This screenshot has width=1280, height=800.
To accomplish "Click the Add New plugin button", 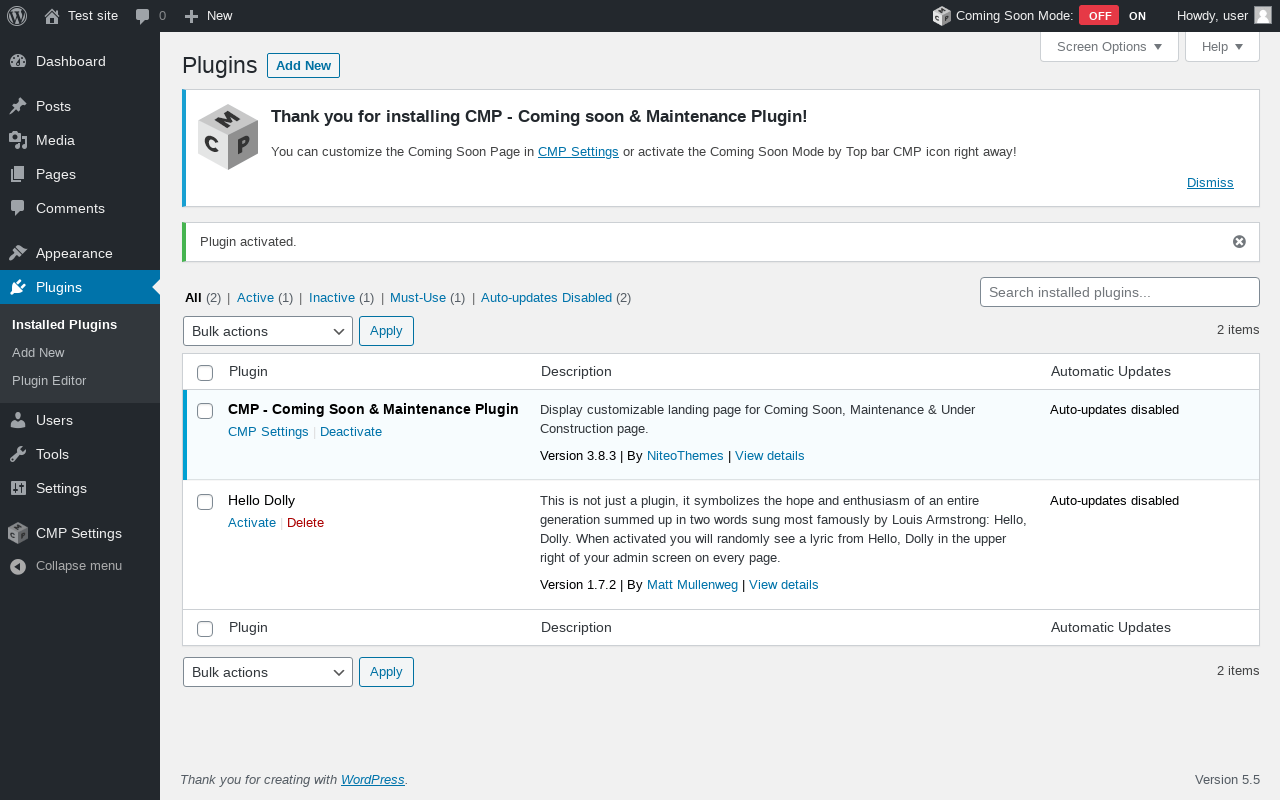I will (x=303, y=66).
